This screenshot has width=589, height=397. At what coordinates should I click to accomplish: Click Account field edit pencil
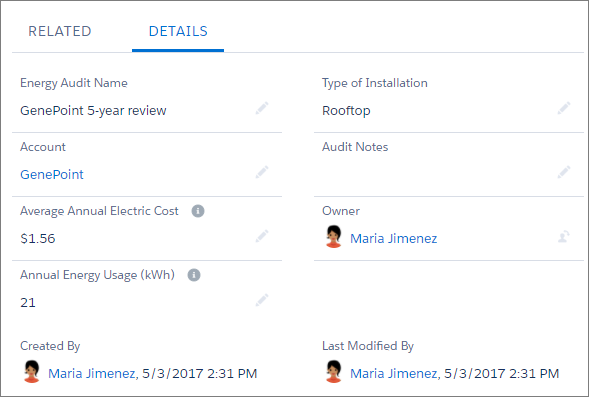coord(262,172)
